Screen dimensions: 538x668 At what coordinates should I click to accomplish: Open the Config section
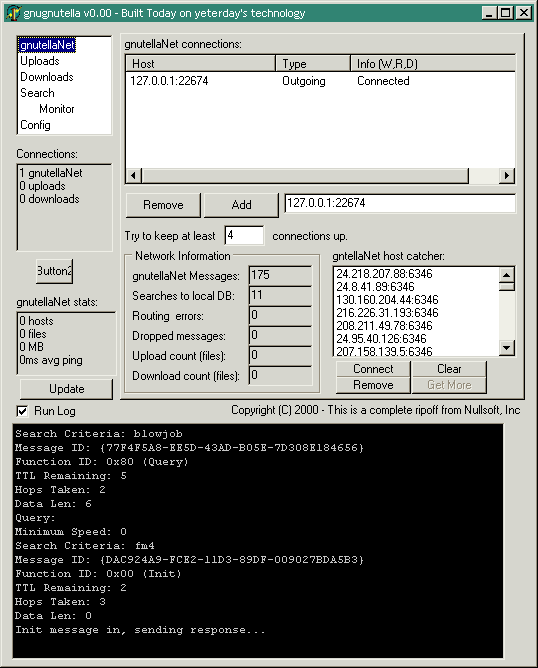tap(35, 125)
